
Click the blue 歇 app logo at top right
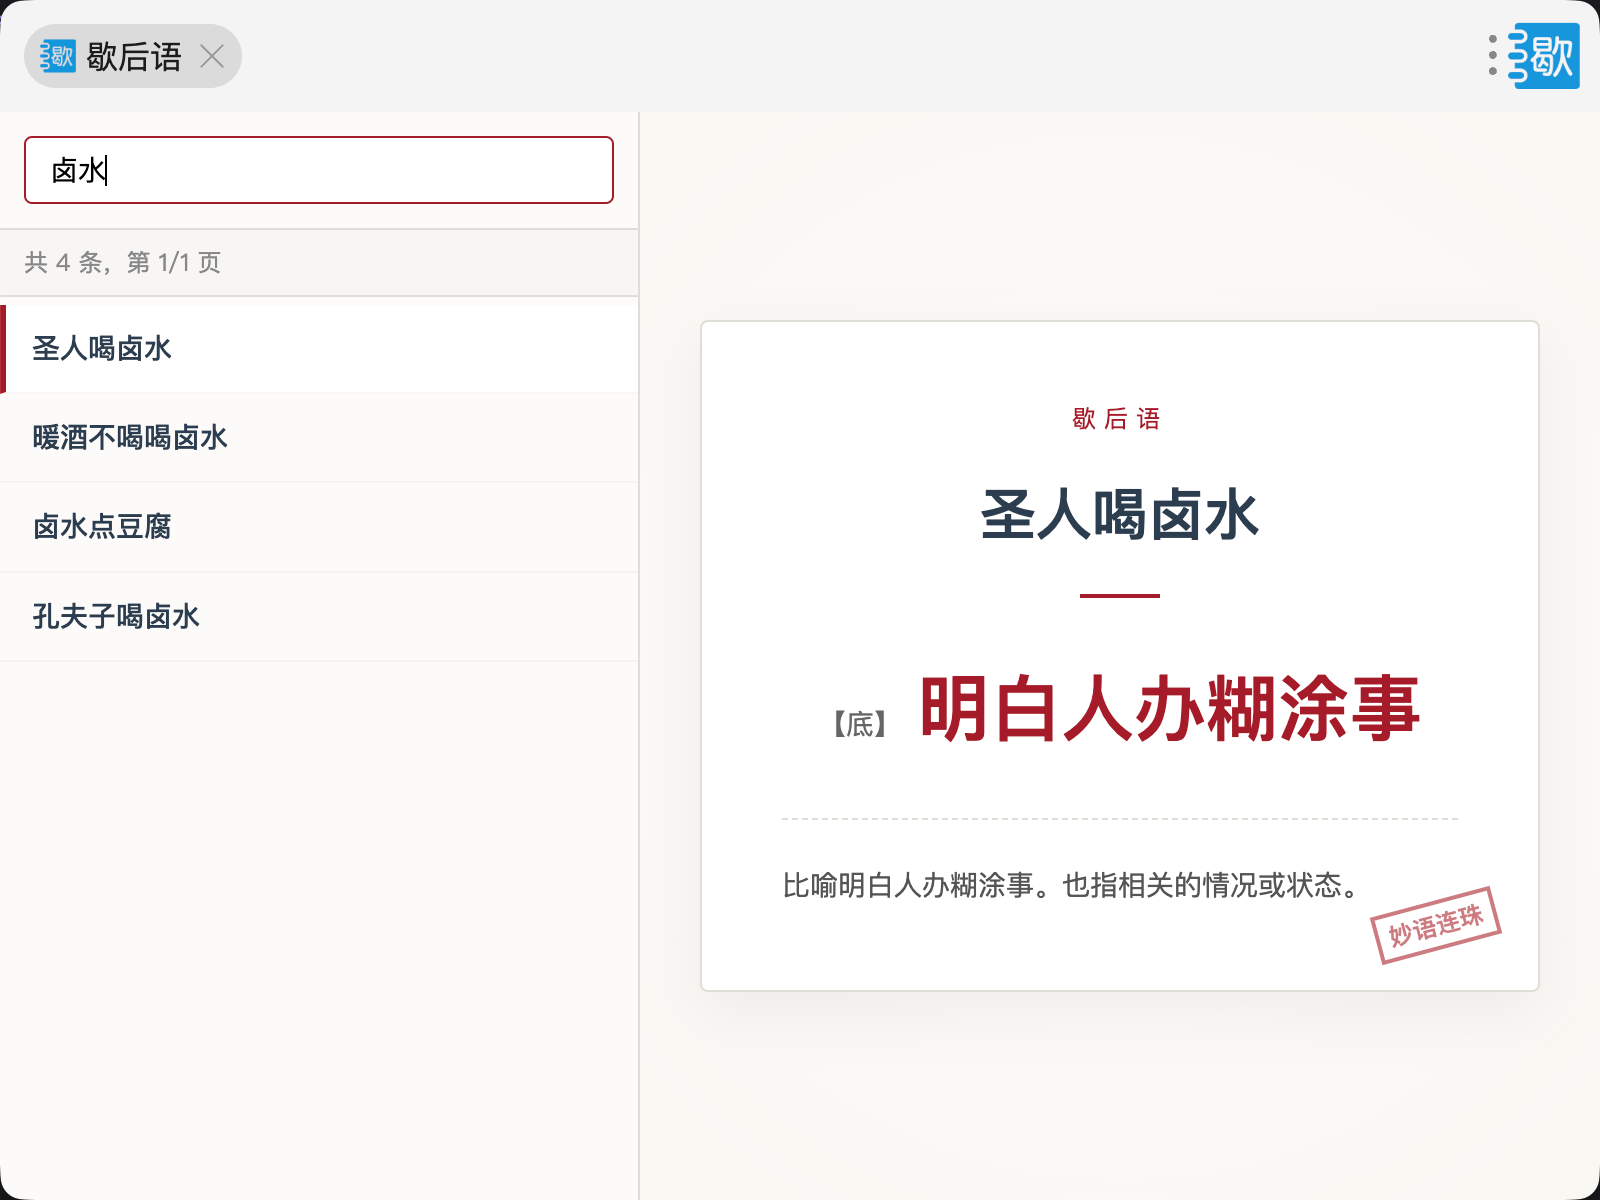point(1546,56)
